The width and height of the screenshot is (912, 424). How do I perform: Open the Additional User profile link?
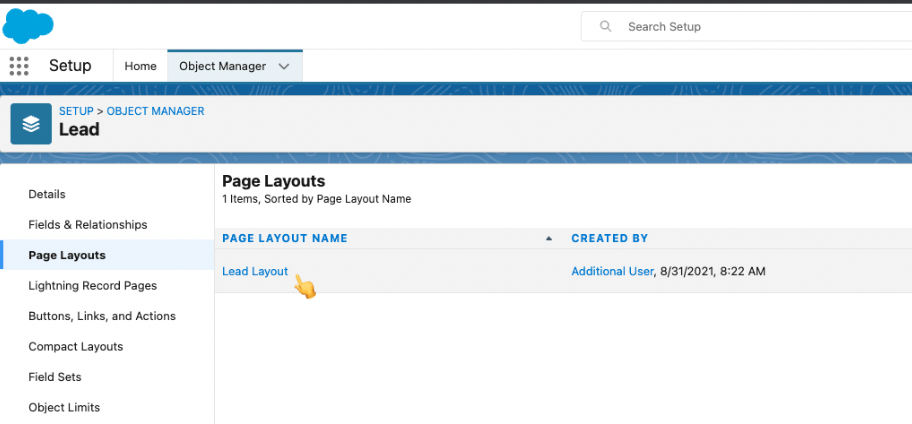click(612, 271)
